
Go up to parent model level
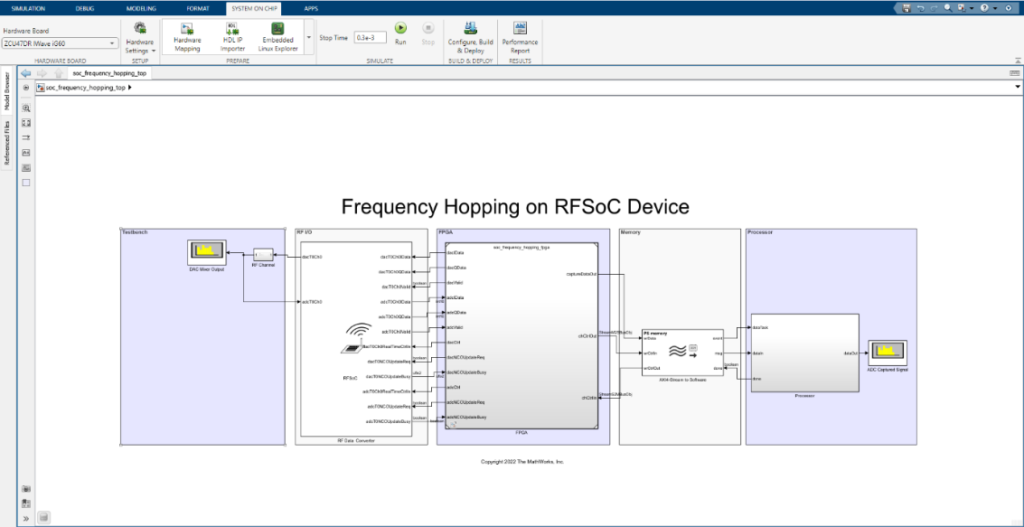pyautogui.click(x=58, y=73)
